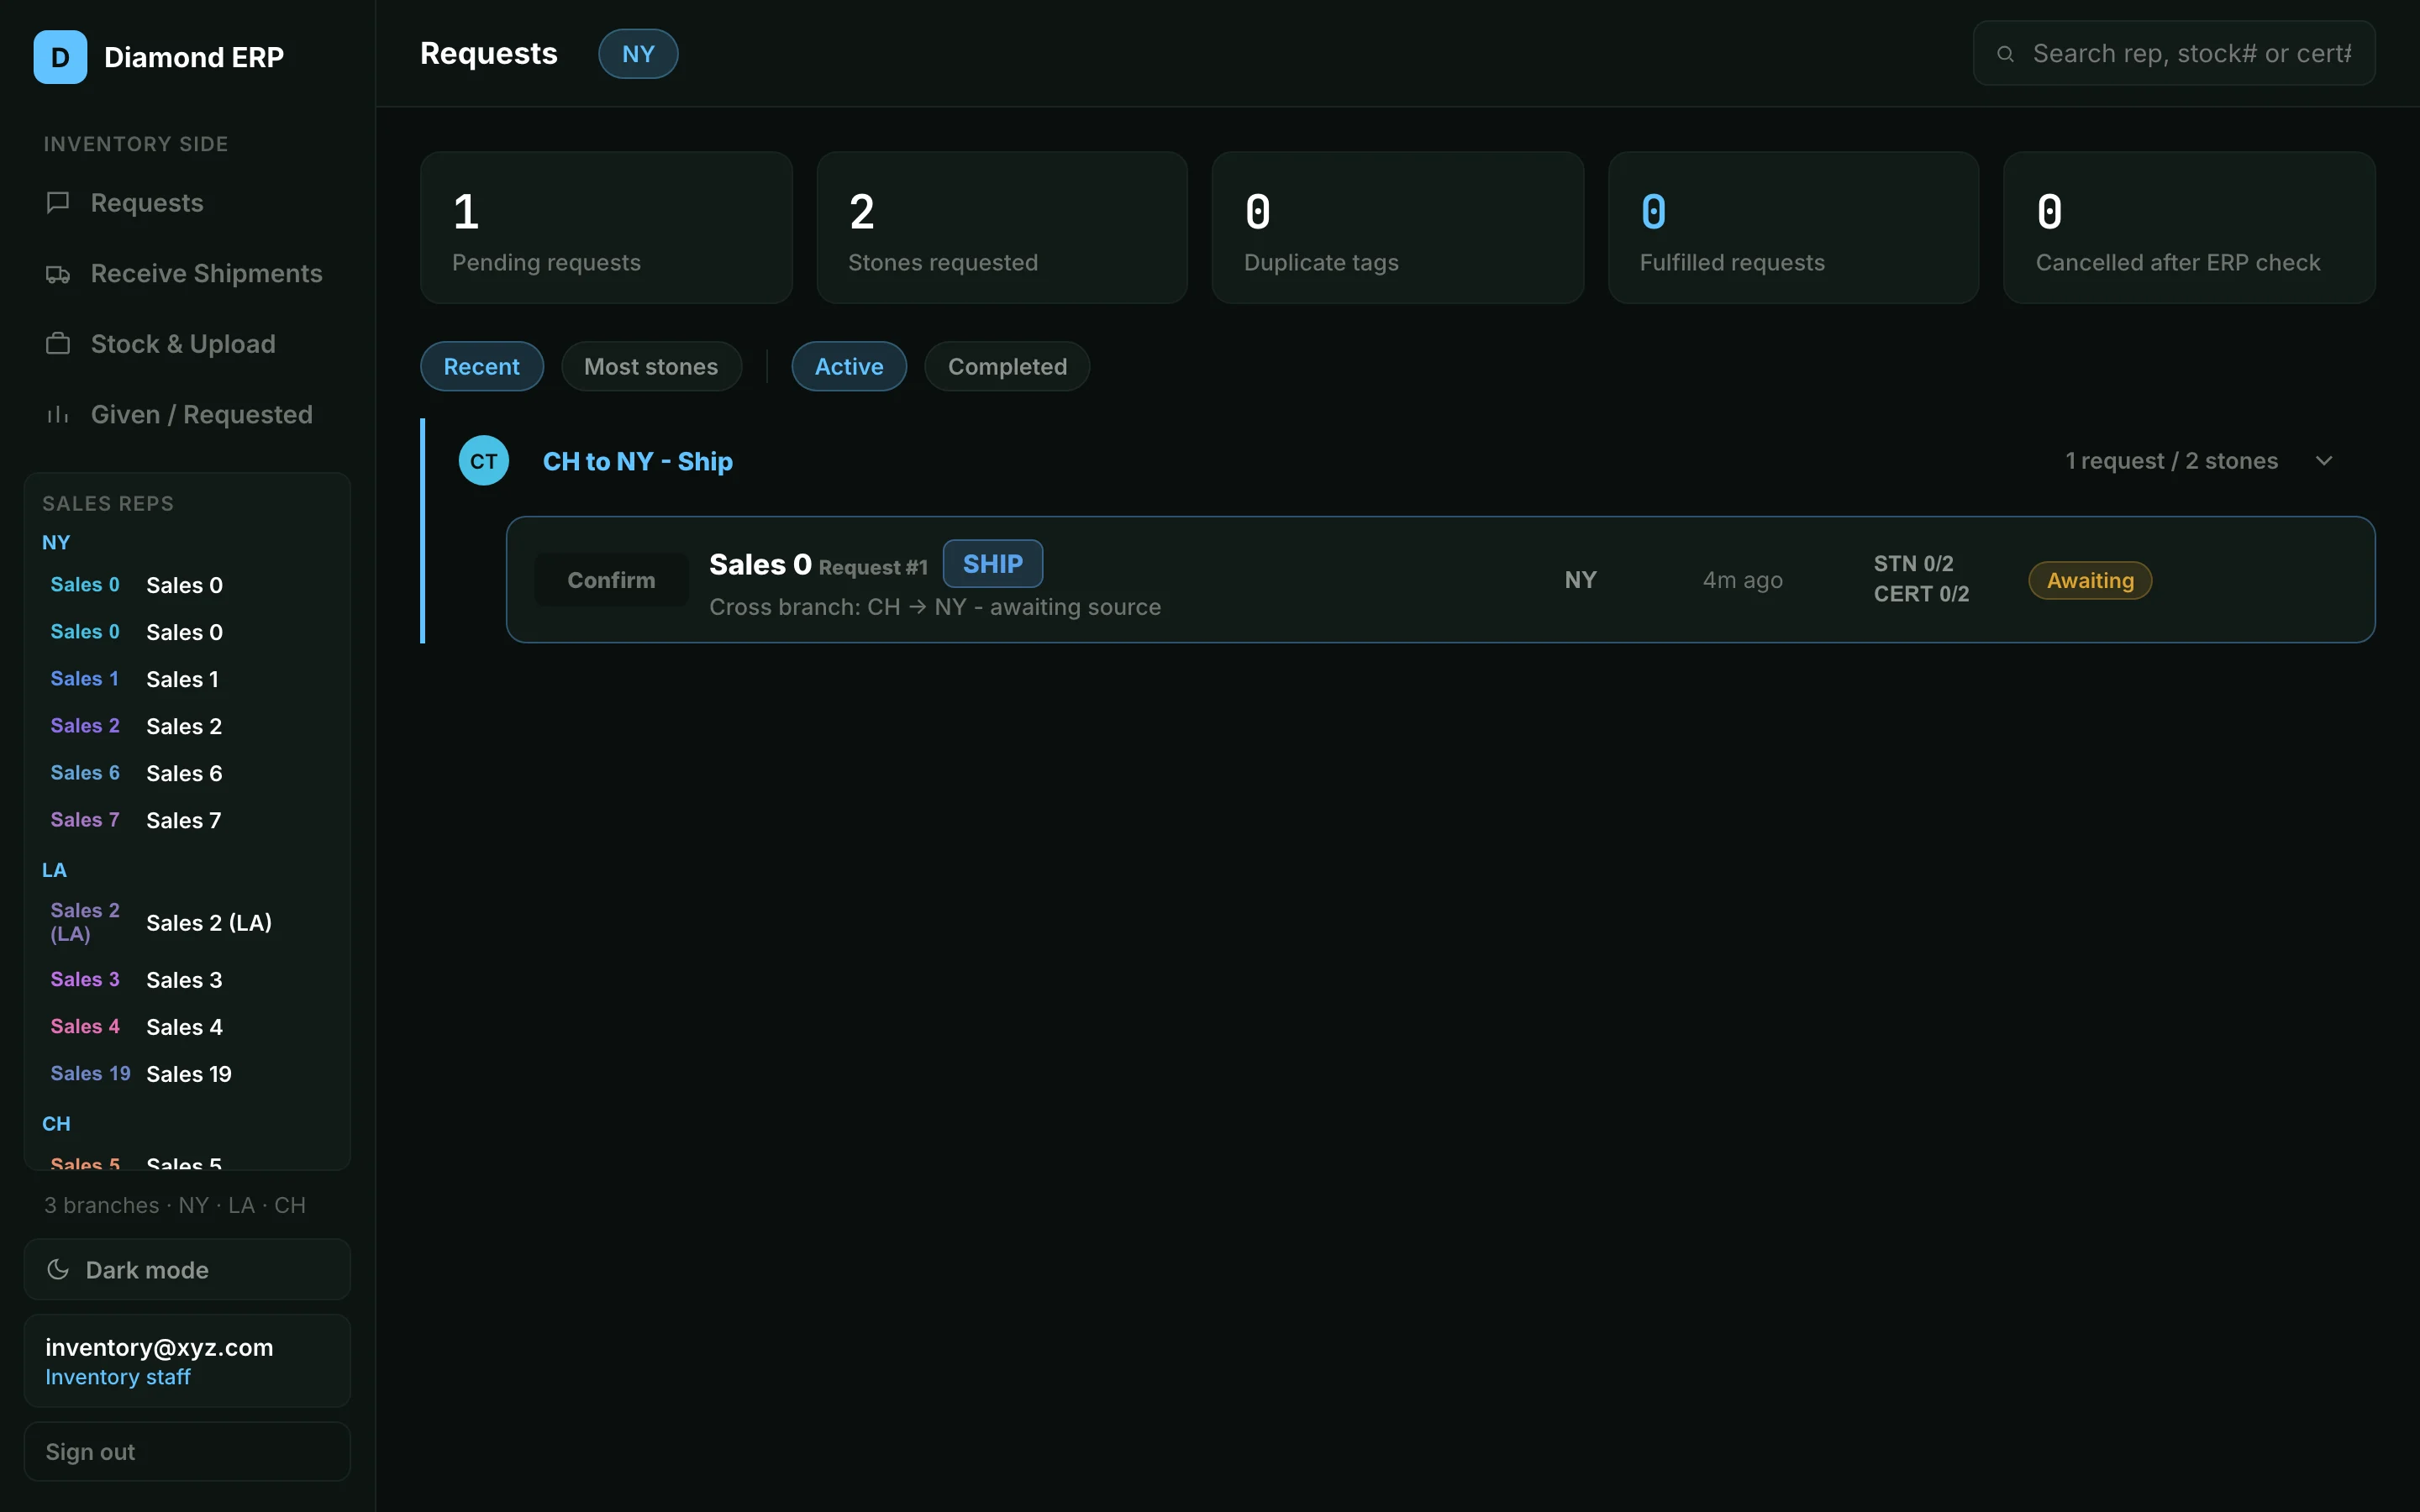Select the Recent sort filter
The width and height of the screenshot is (2420, 1512).
click(482, 367)
